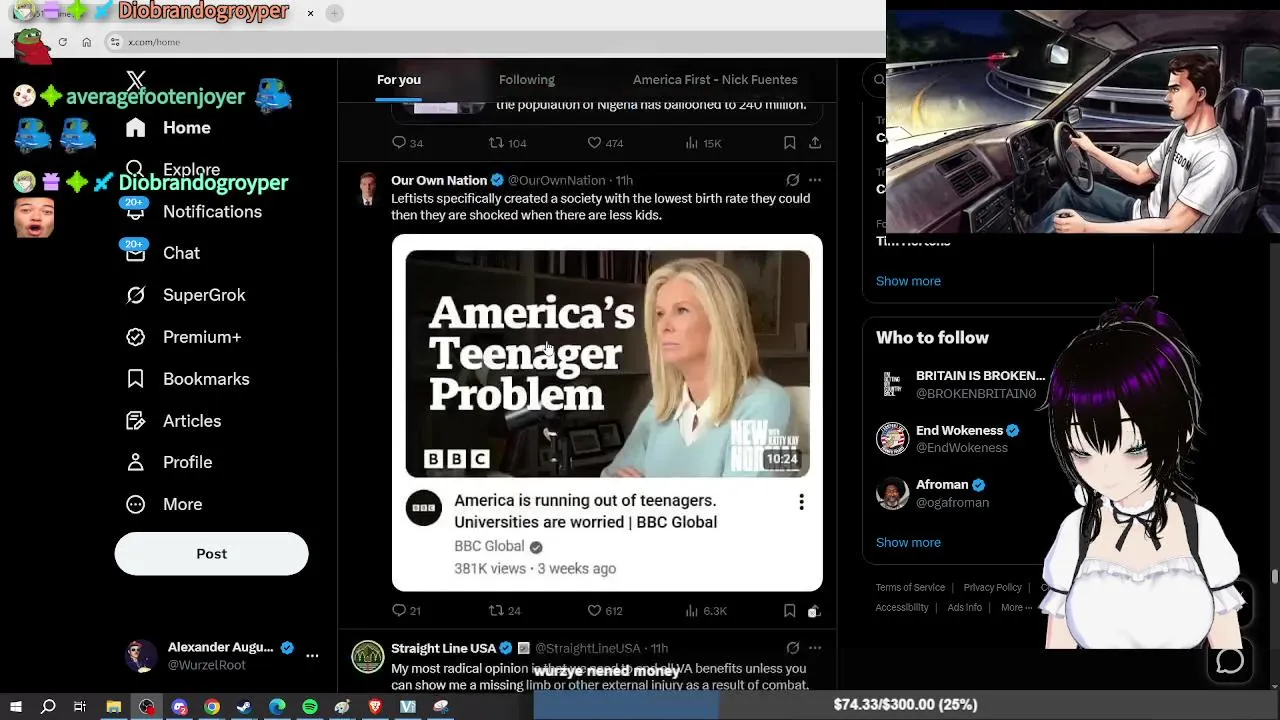The height and width of the screenshot is (720, 1280).
Task: Click the Home house icon
Action: [x=136, y=128]
